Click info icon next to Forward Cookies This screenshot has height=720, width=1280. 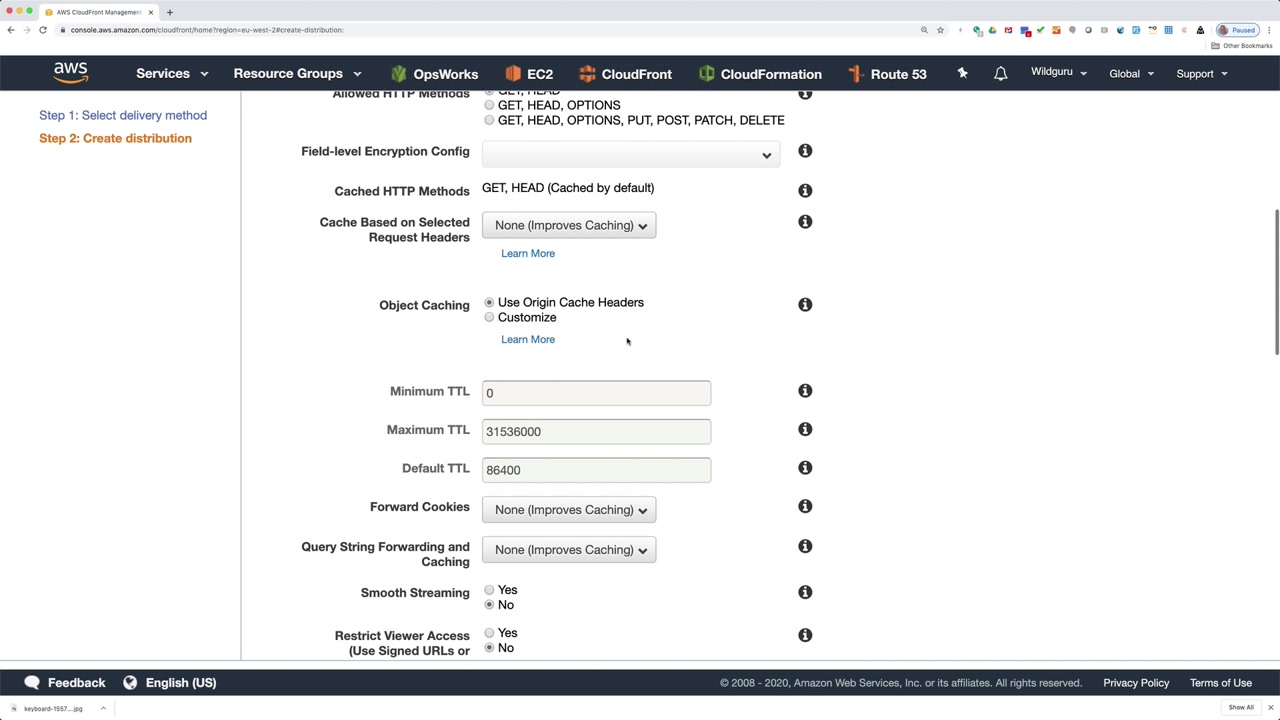click(x=805, y=507)
